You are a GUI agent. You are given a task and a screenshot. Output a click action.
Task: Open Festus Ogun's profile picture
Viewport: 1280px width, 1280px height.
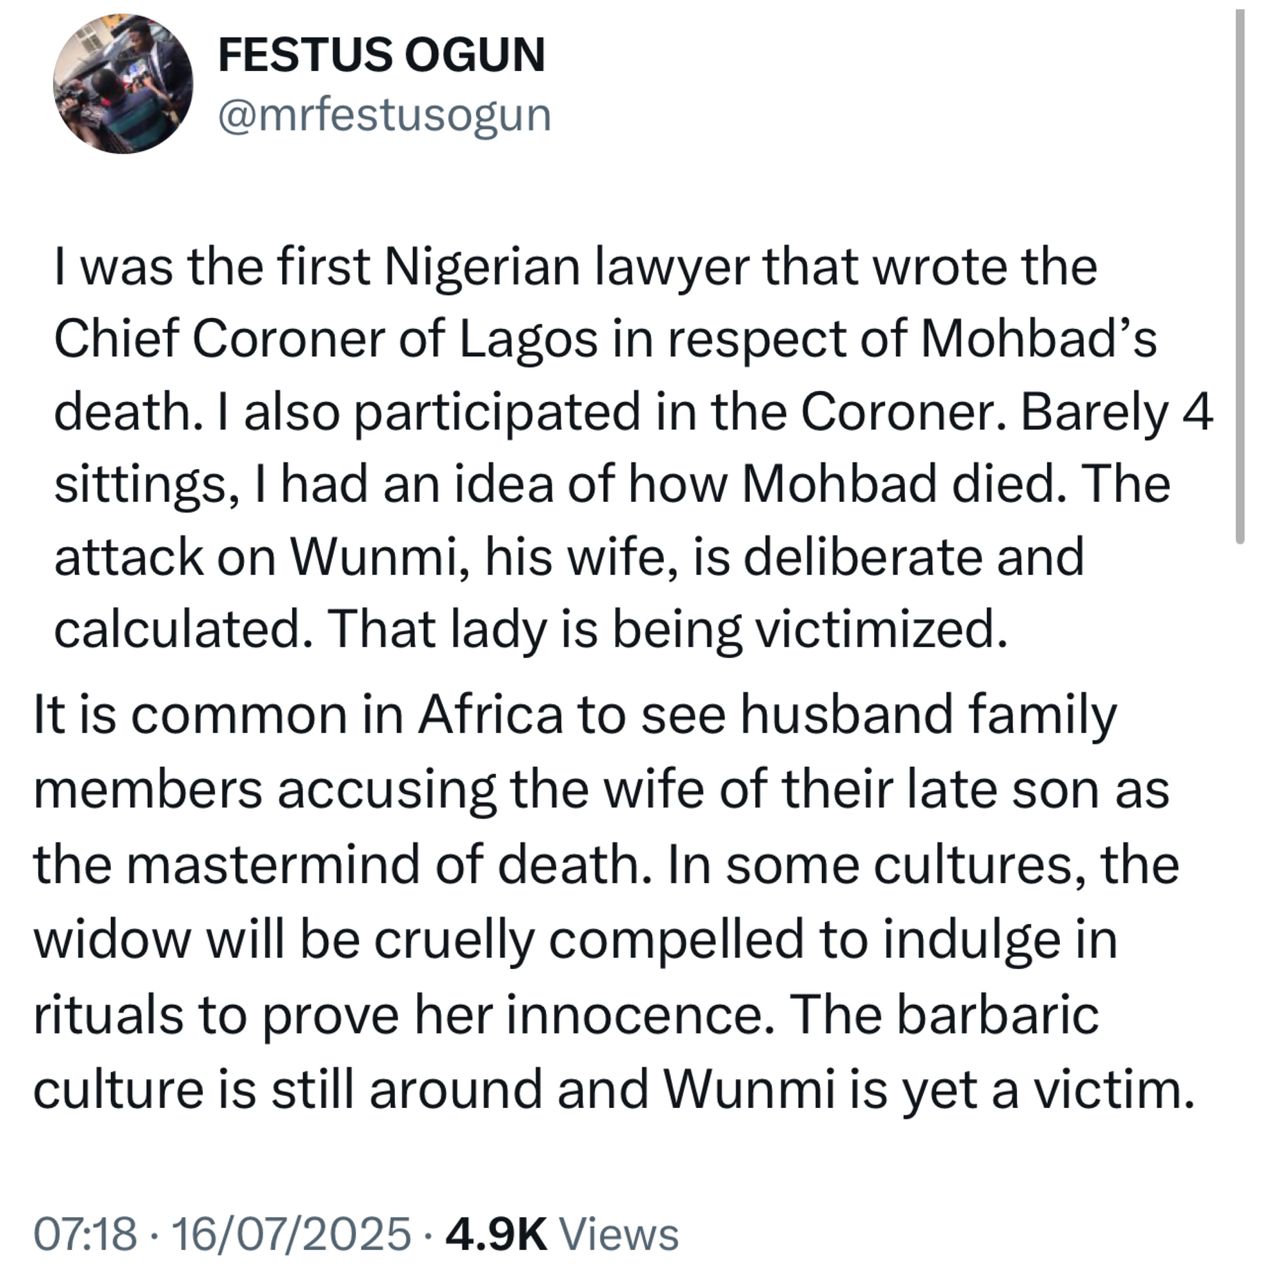122,84
